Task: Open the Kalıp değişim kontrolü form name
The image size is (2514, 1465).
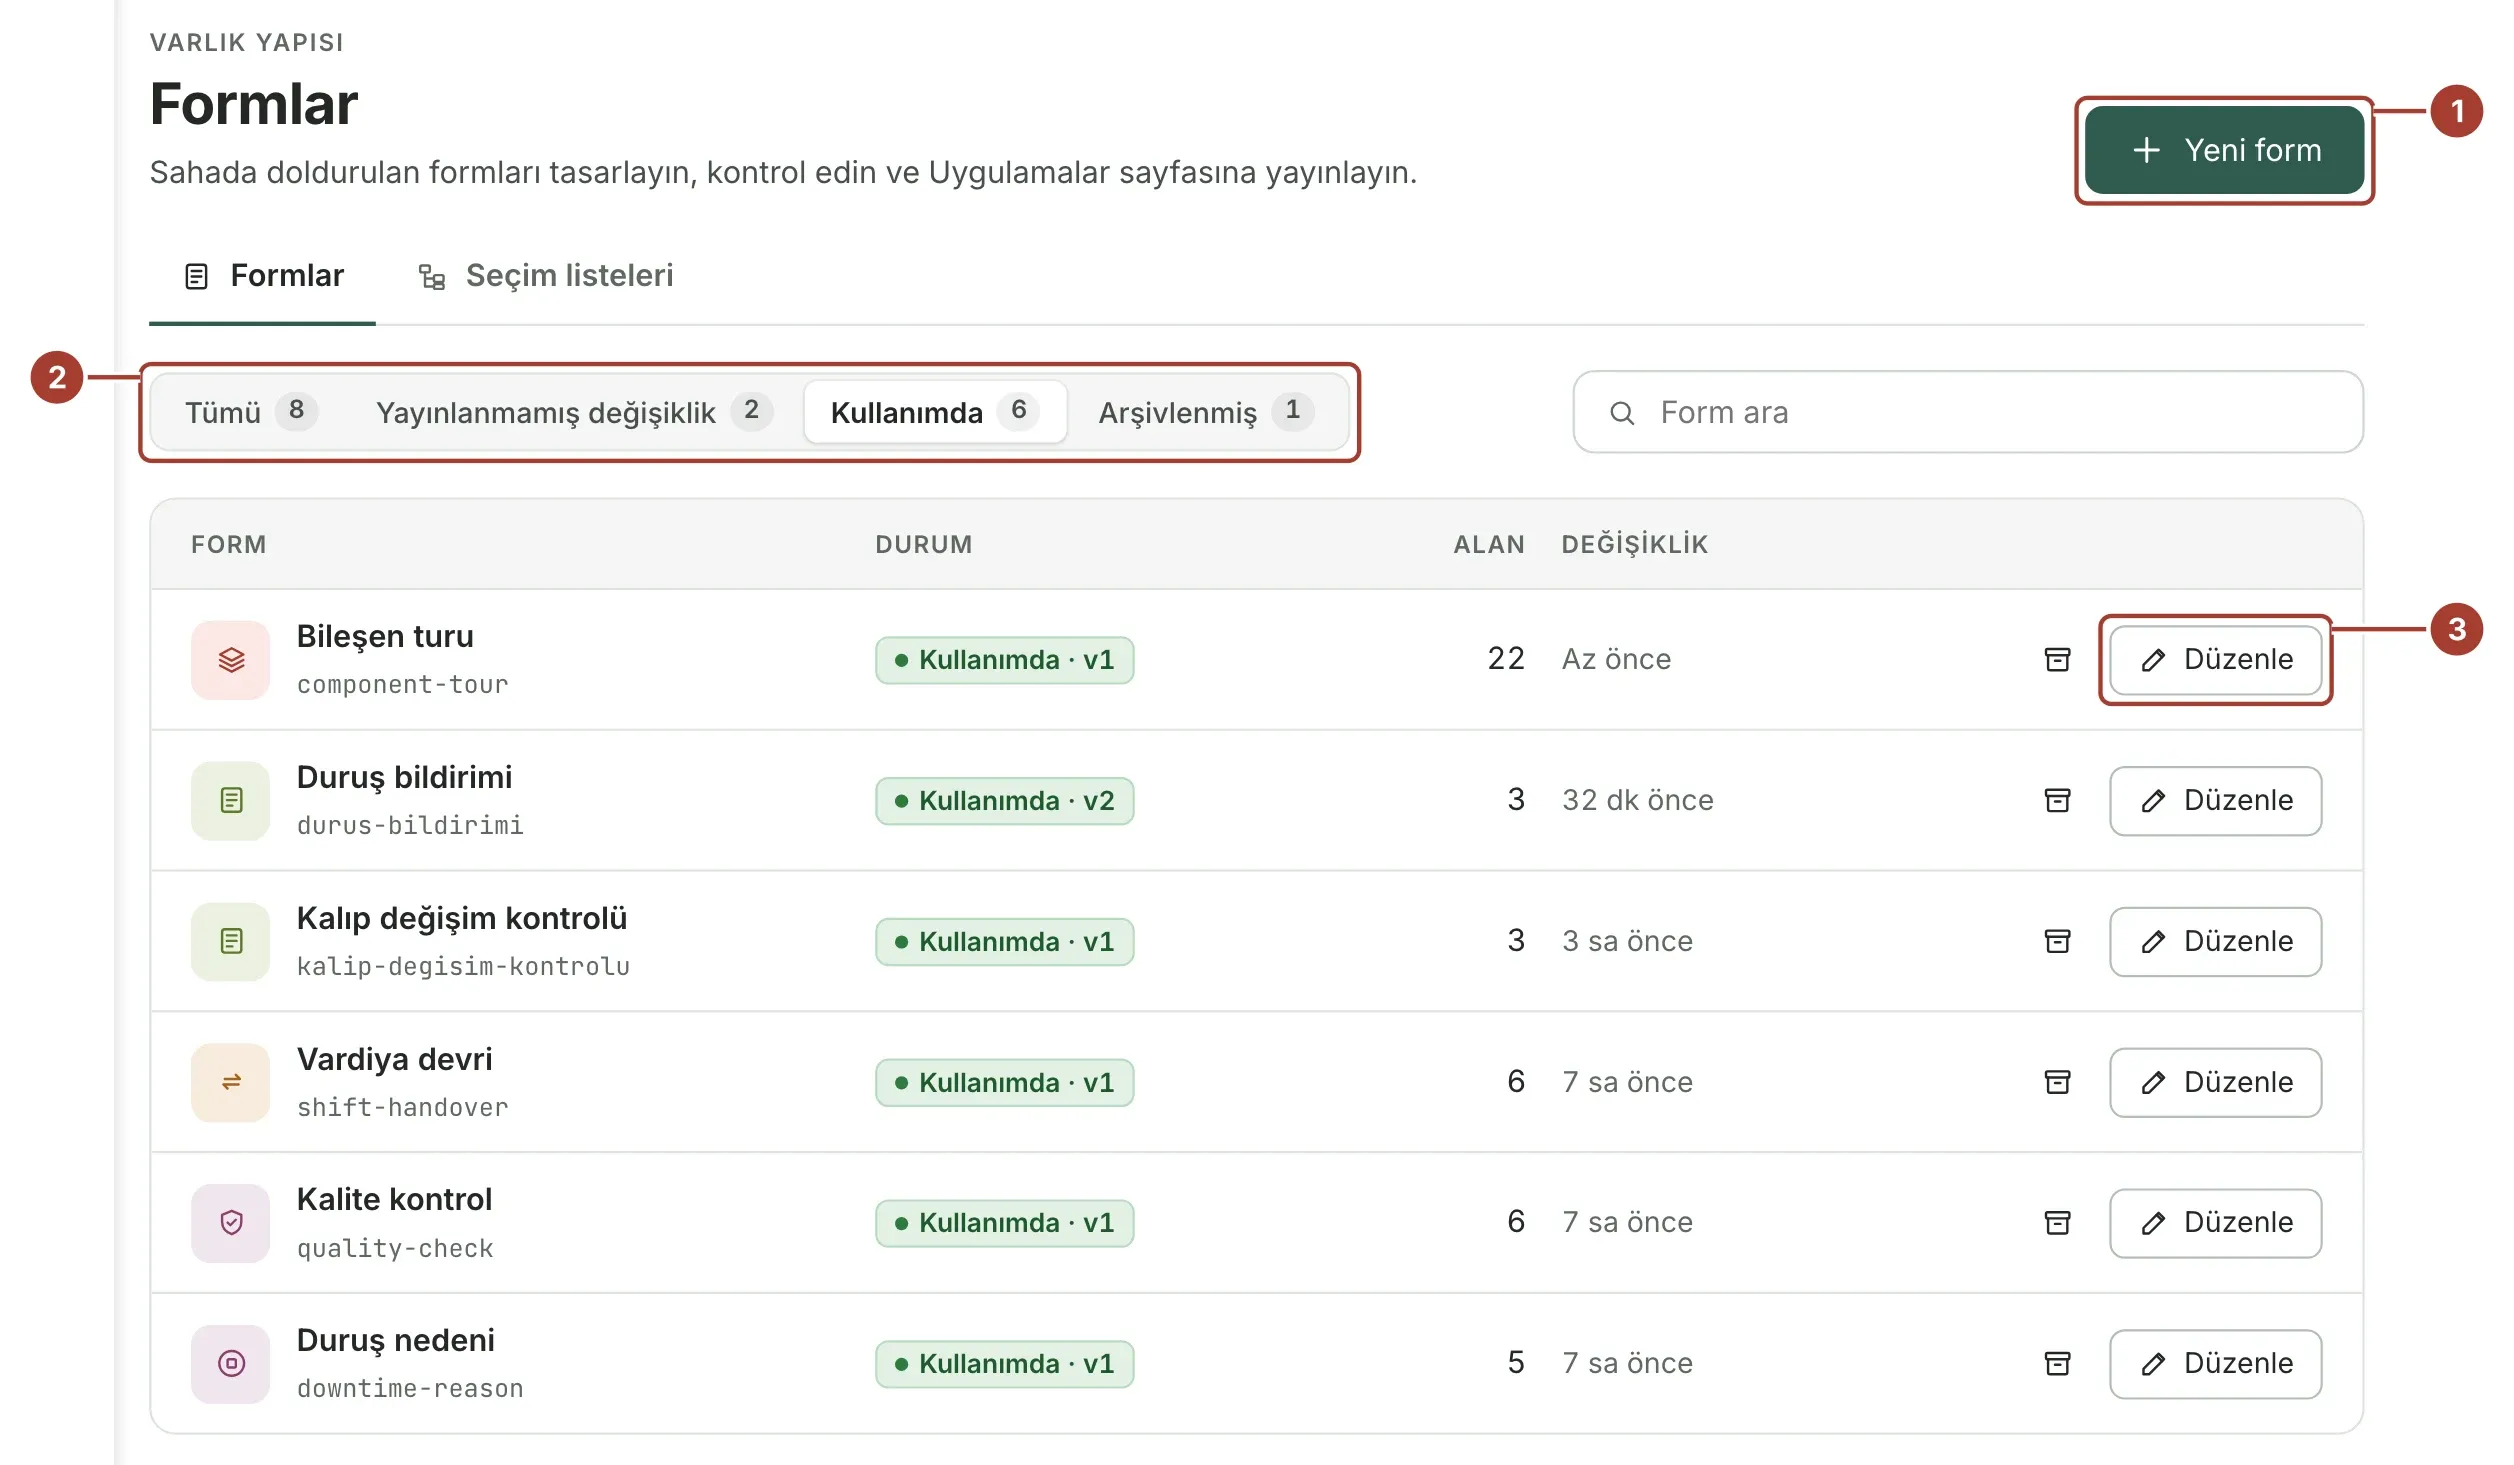Action: (462, 919)
